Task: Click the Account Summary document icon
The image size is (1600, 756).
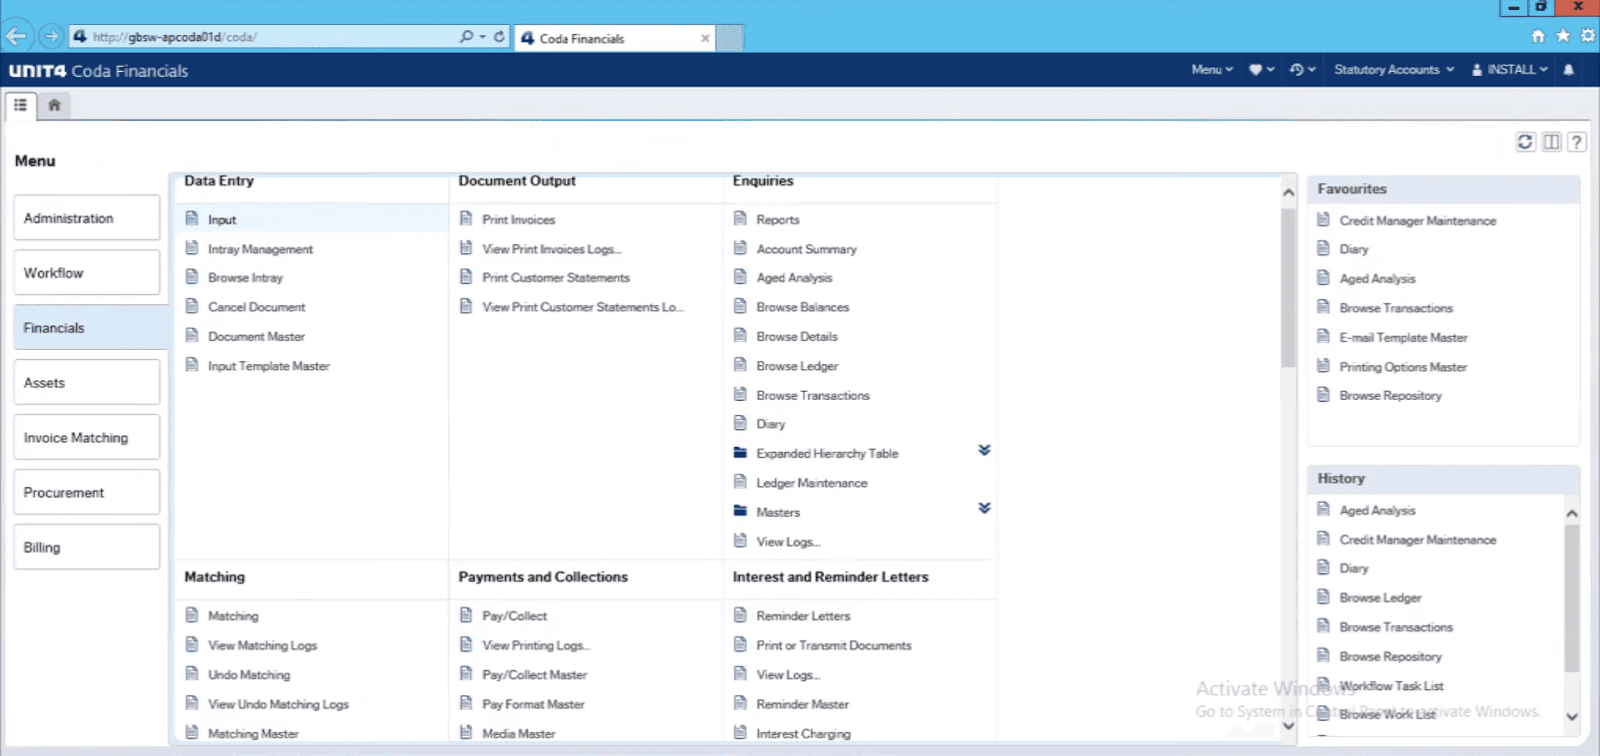Action: click(x=740, y=248)
